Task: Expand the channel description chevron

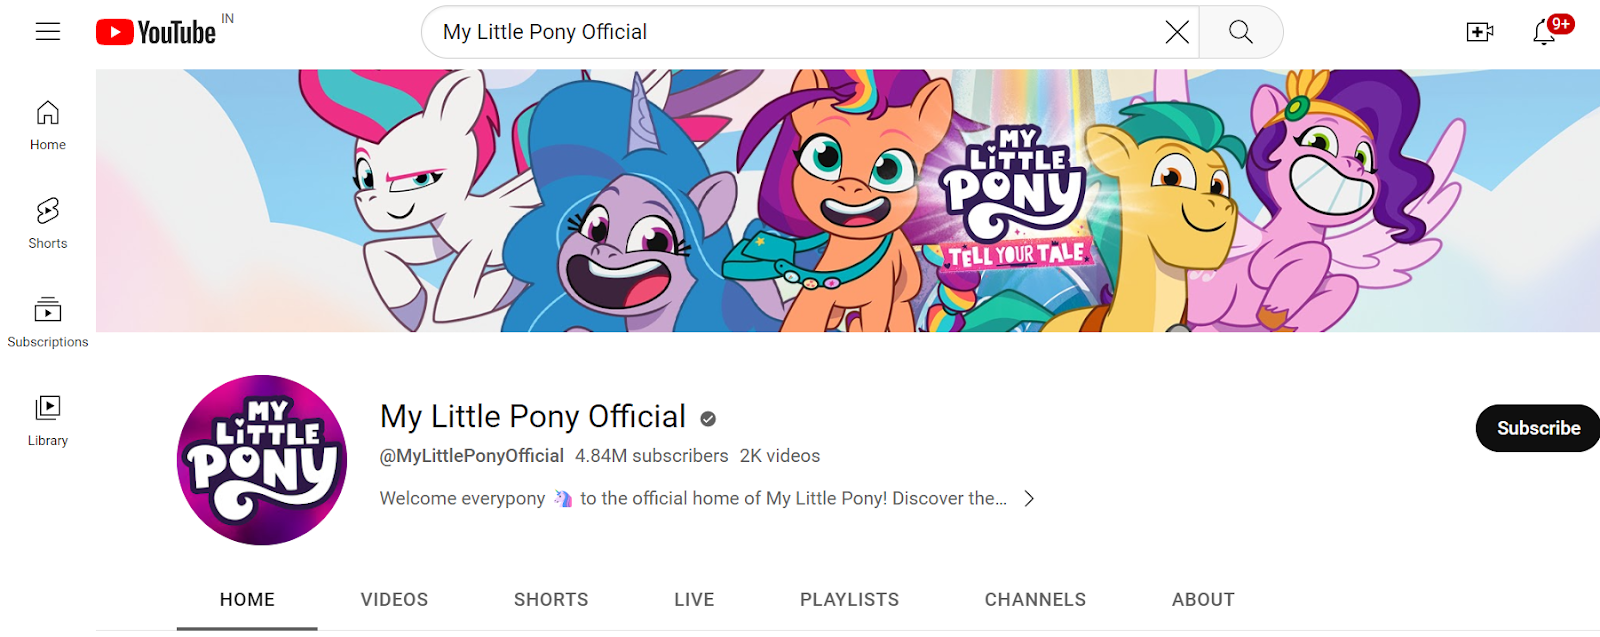Action: pyautogui.click(x=1029, y=498)
